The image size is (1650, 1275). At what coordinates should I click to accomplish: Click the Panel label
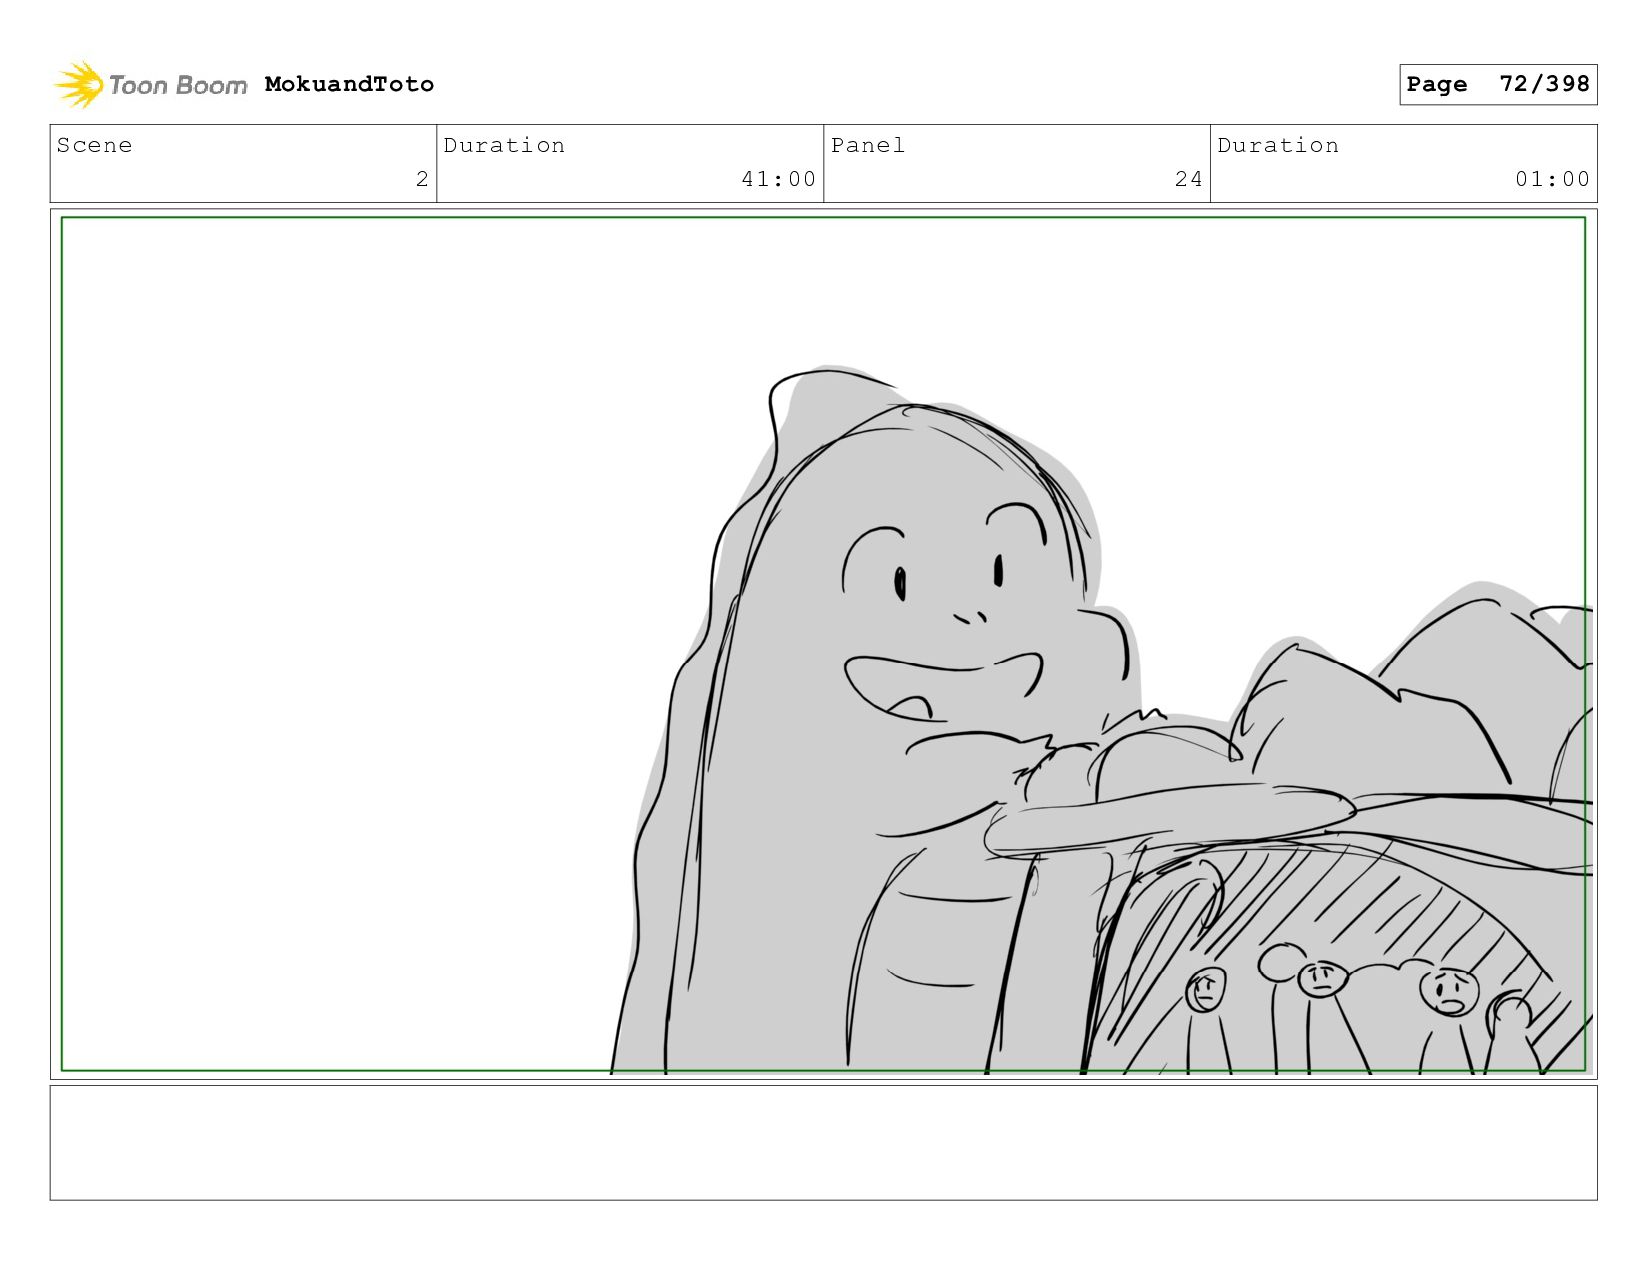[868, 145]
